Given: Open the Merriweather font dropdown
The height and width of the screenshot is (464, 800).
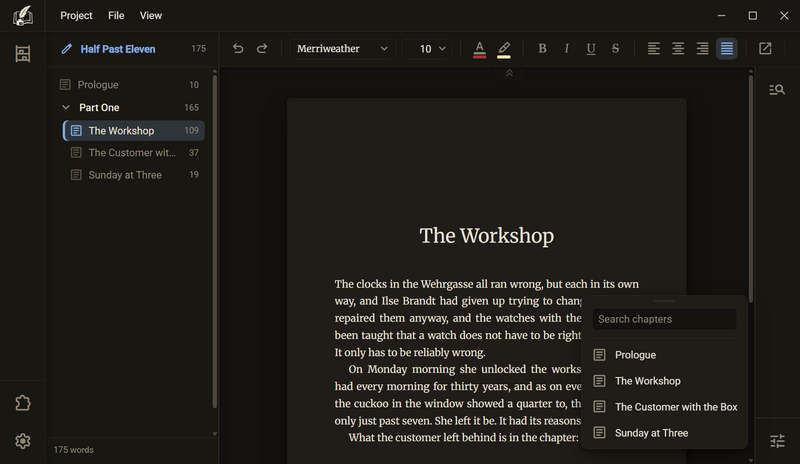Looking at the screenshot, I should [x=342, y=48].
